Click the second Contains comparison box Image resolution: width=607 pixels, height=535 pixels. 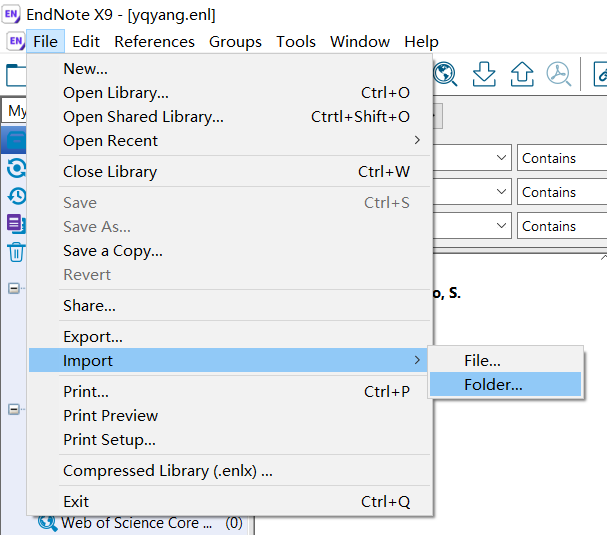tap(562, 192)
